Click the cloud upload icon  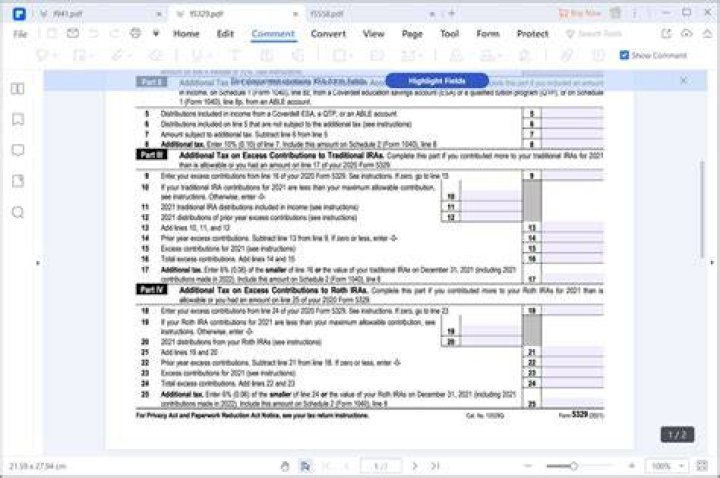click(x=686, y=34)
